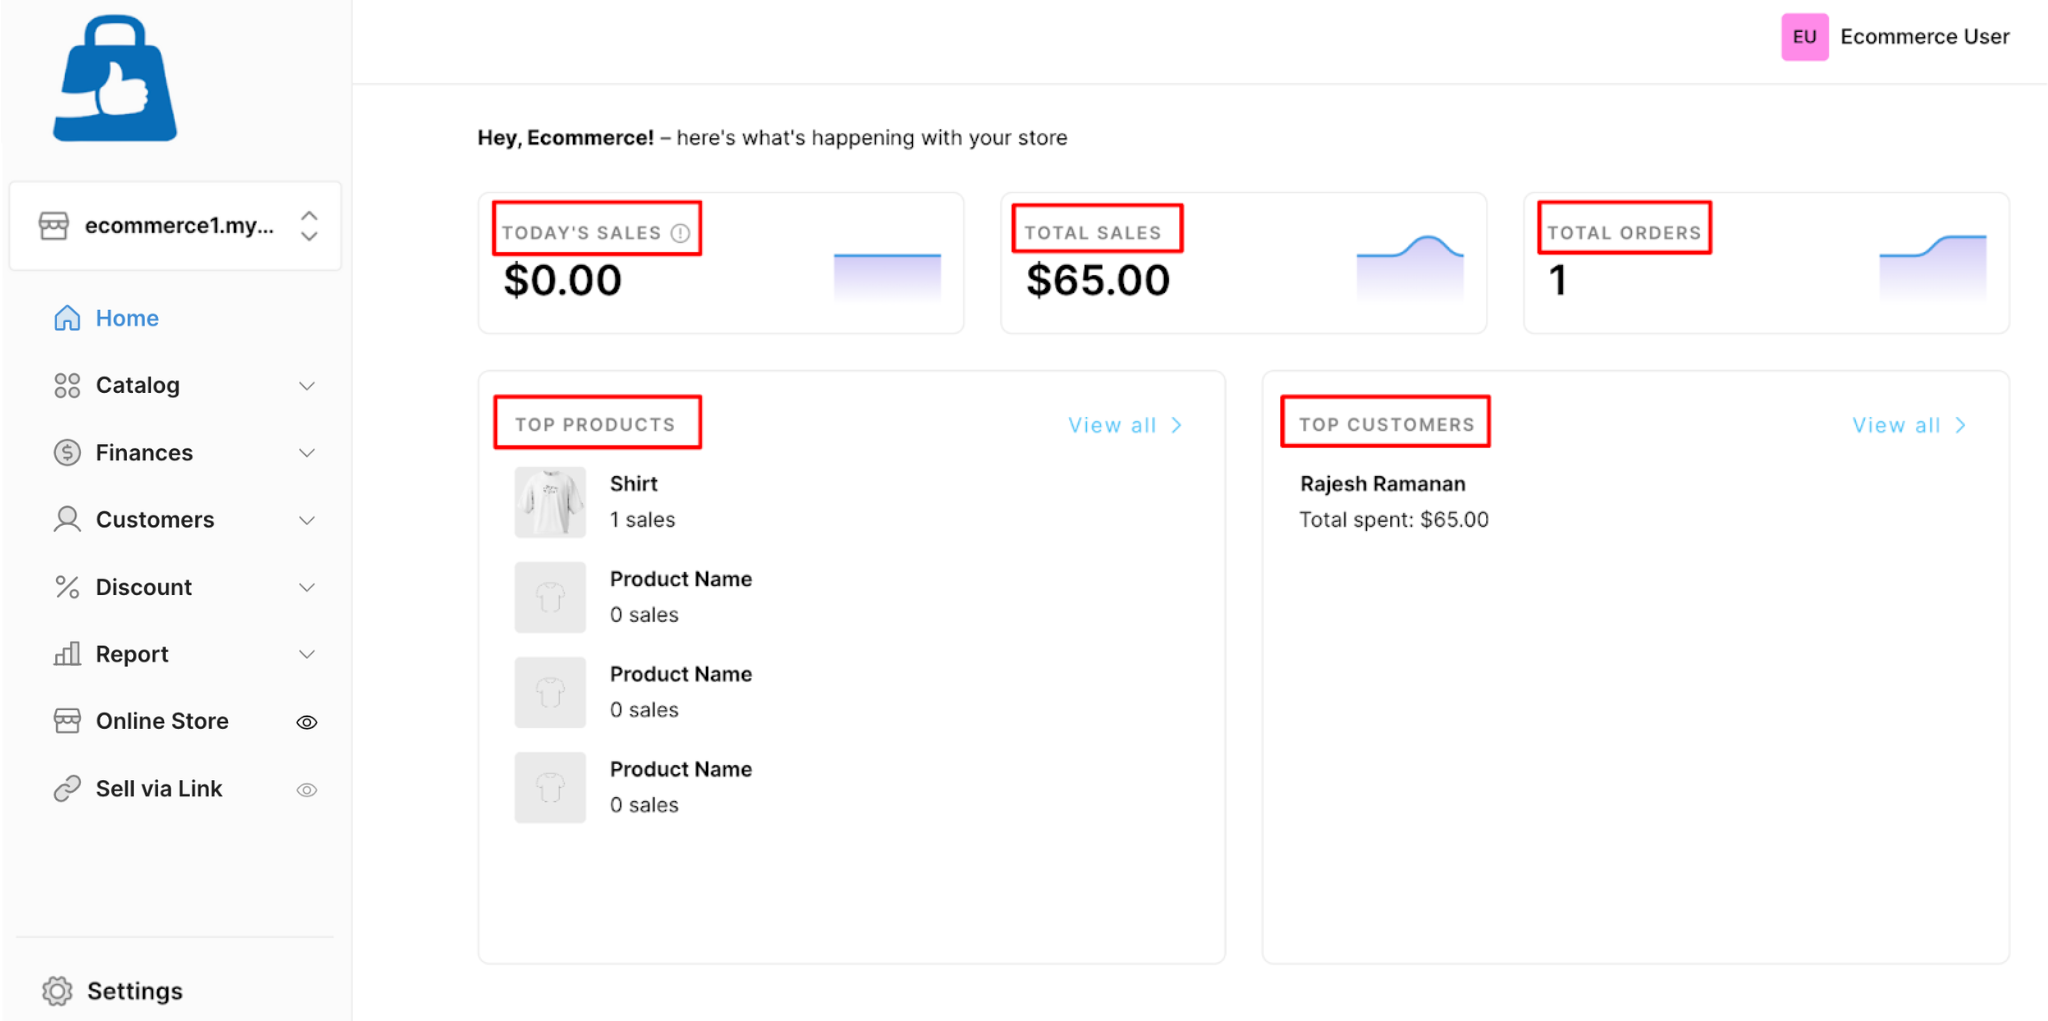This screenshot has width=2048, height=1021.
Task: Expand the Customers menu chevron
Action: pos(307,520)
